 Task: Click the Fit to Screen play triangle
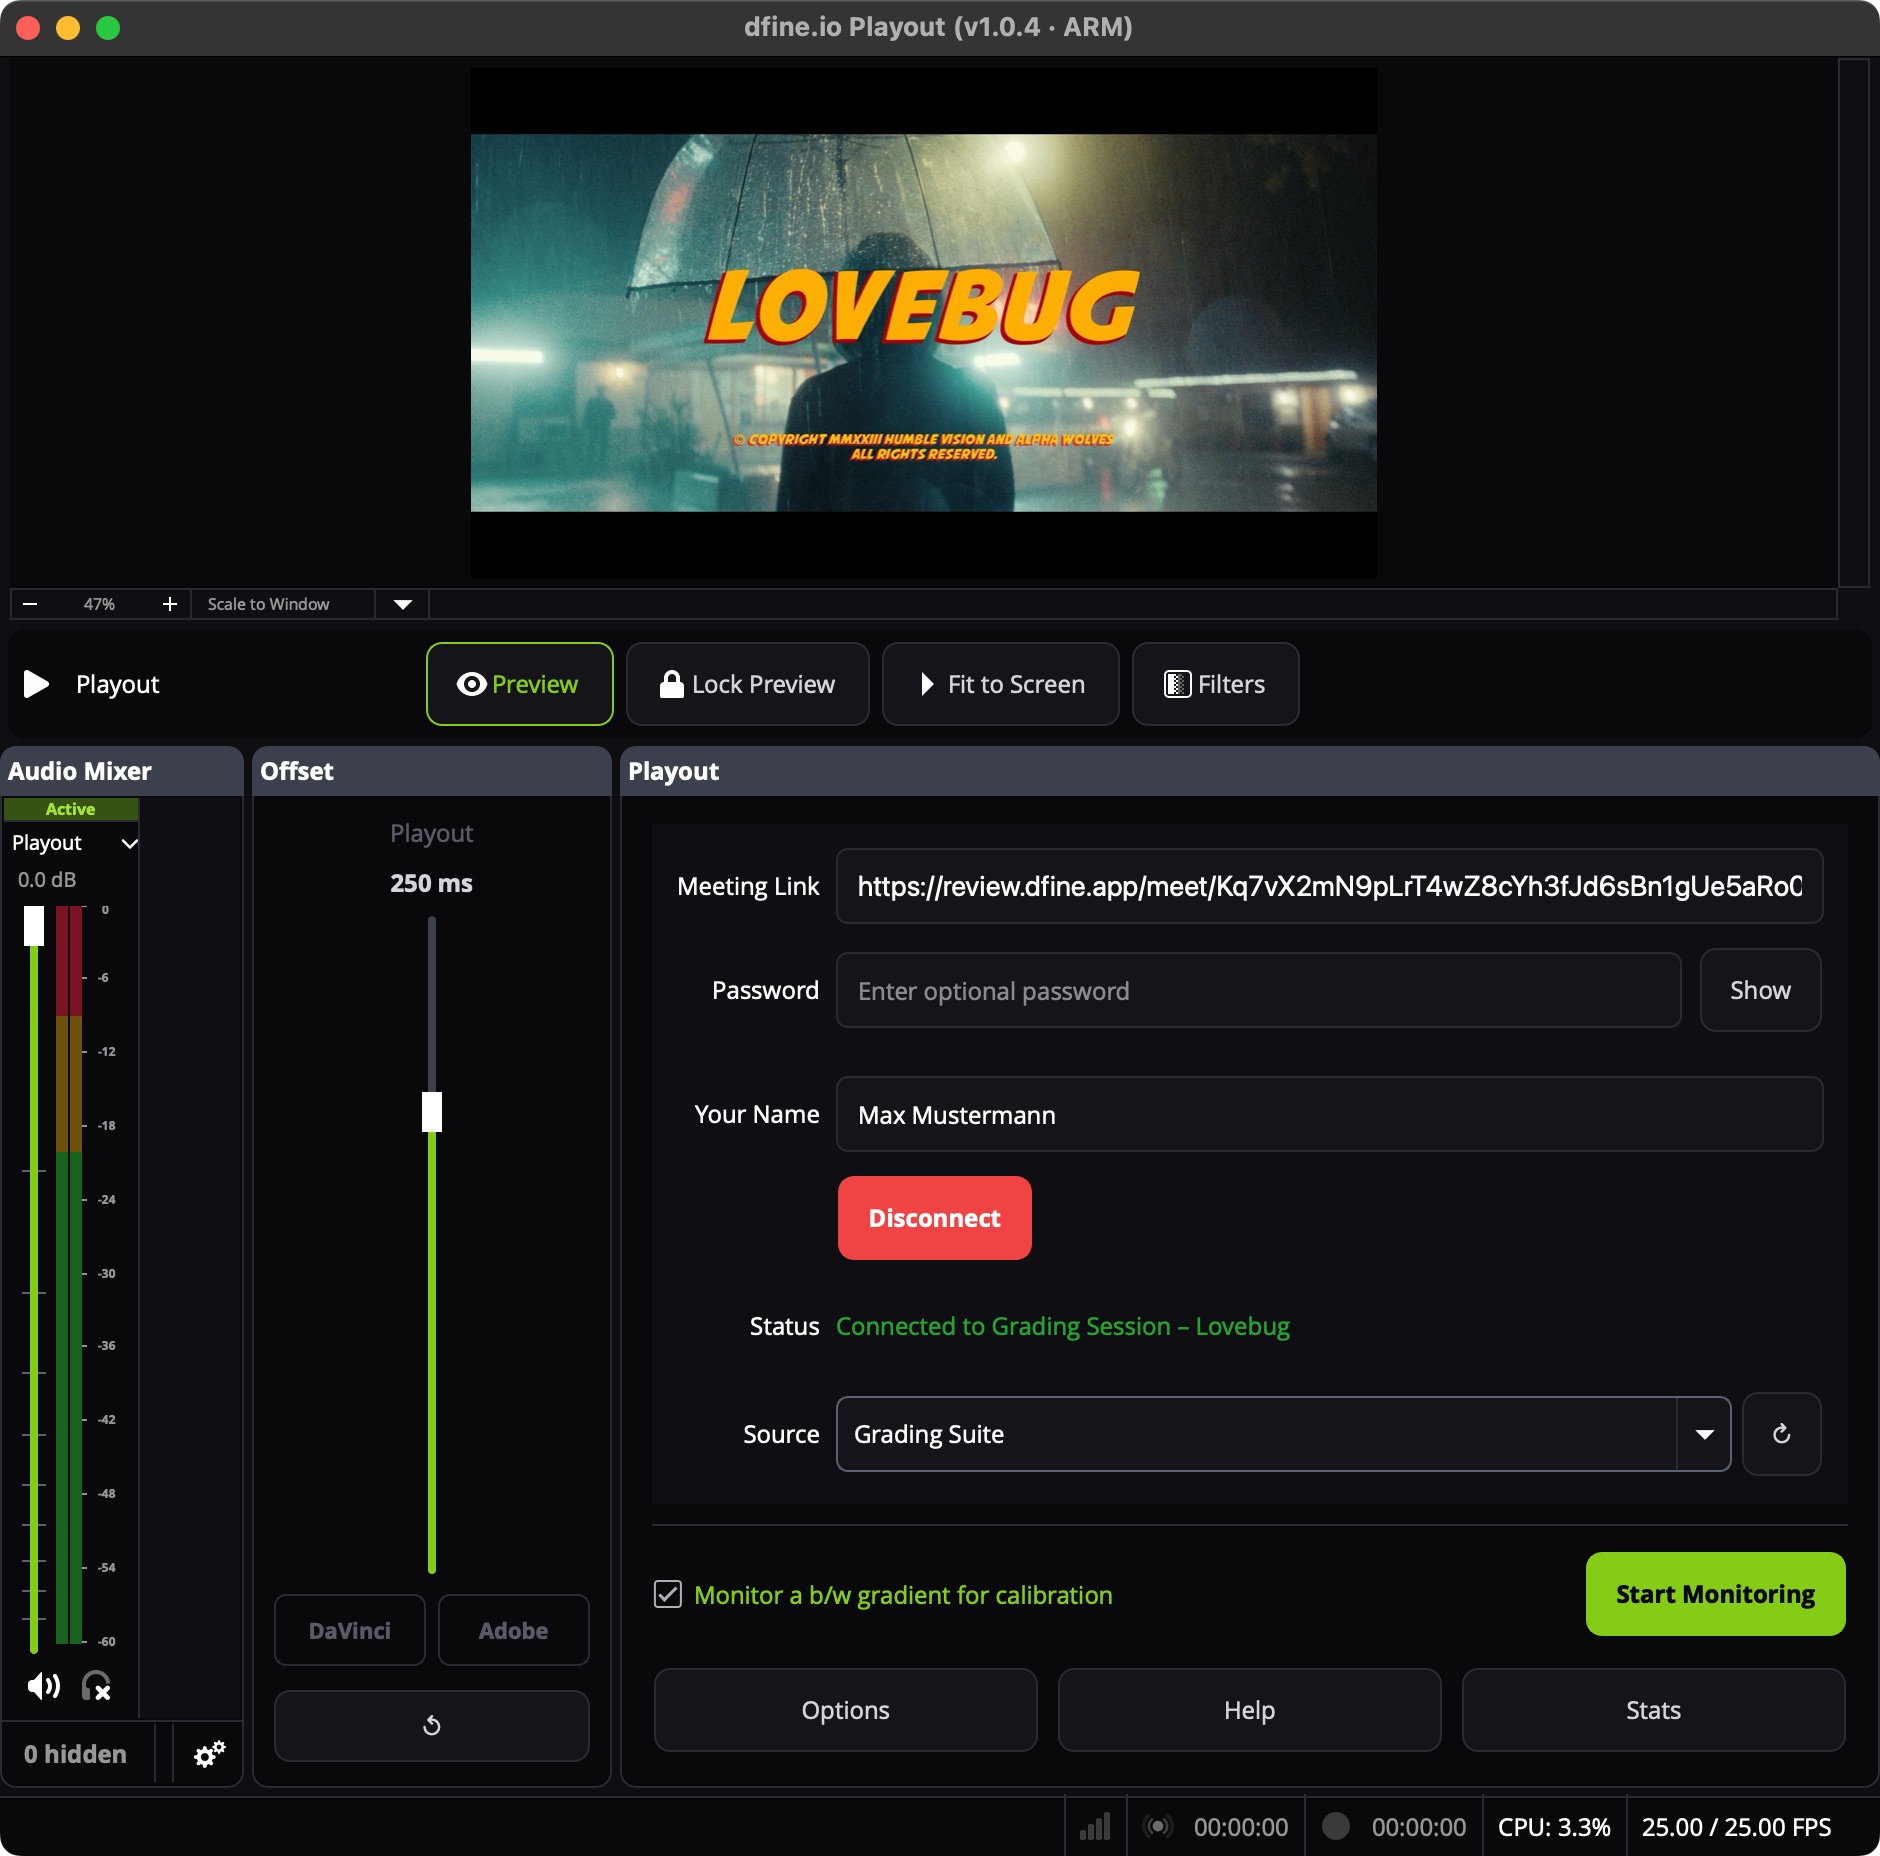coord(927,684)
